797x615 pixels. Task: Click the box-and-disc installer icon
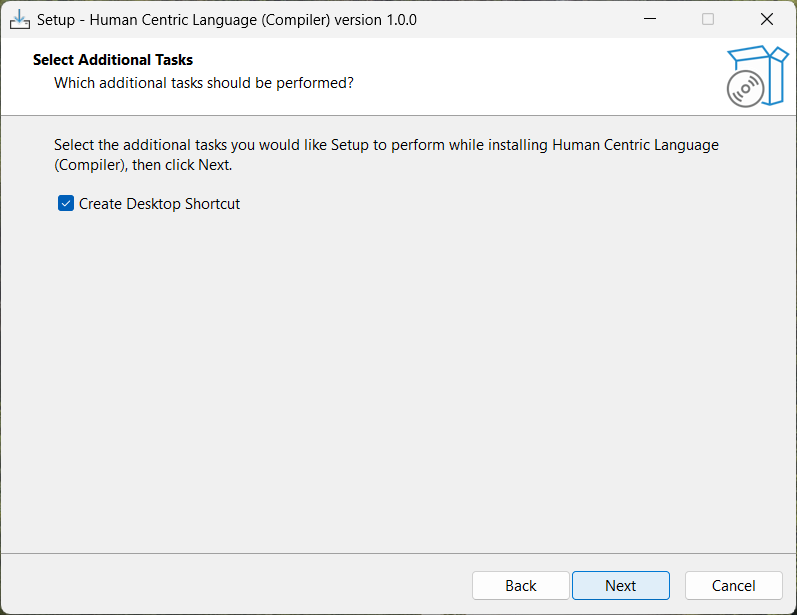coord(756,76)
